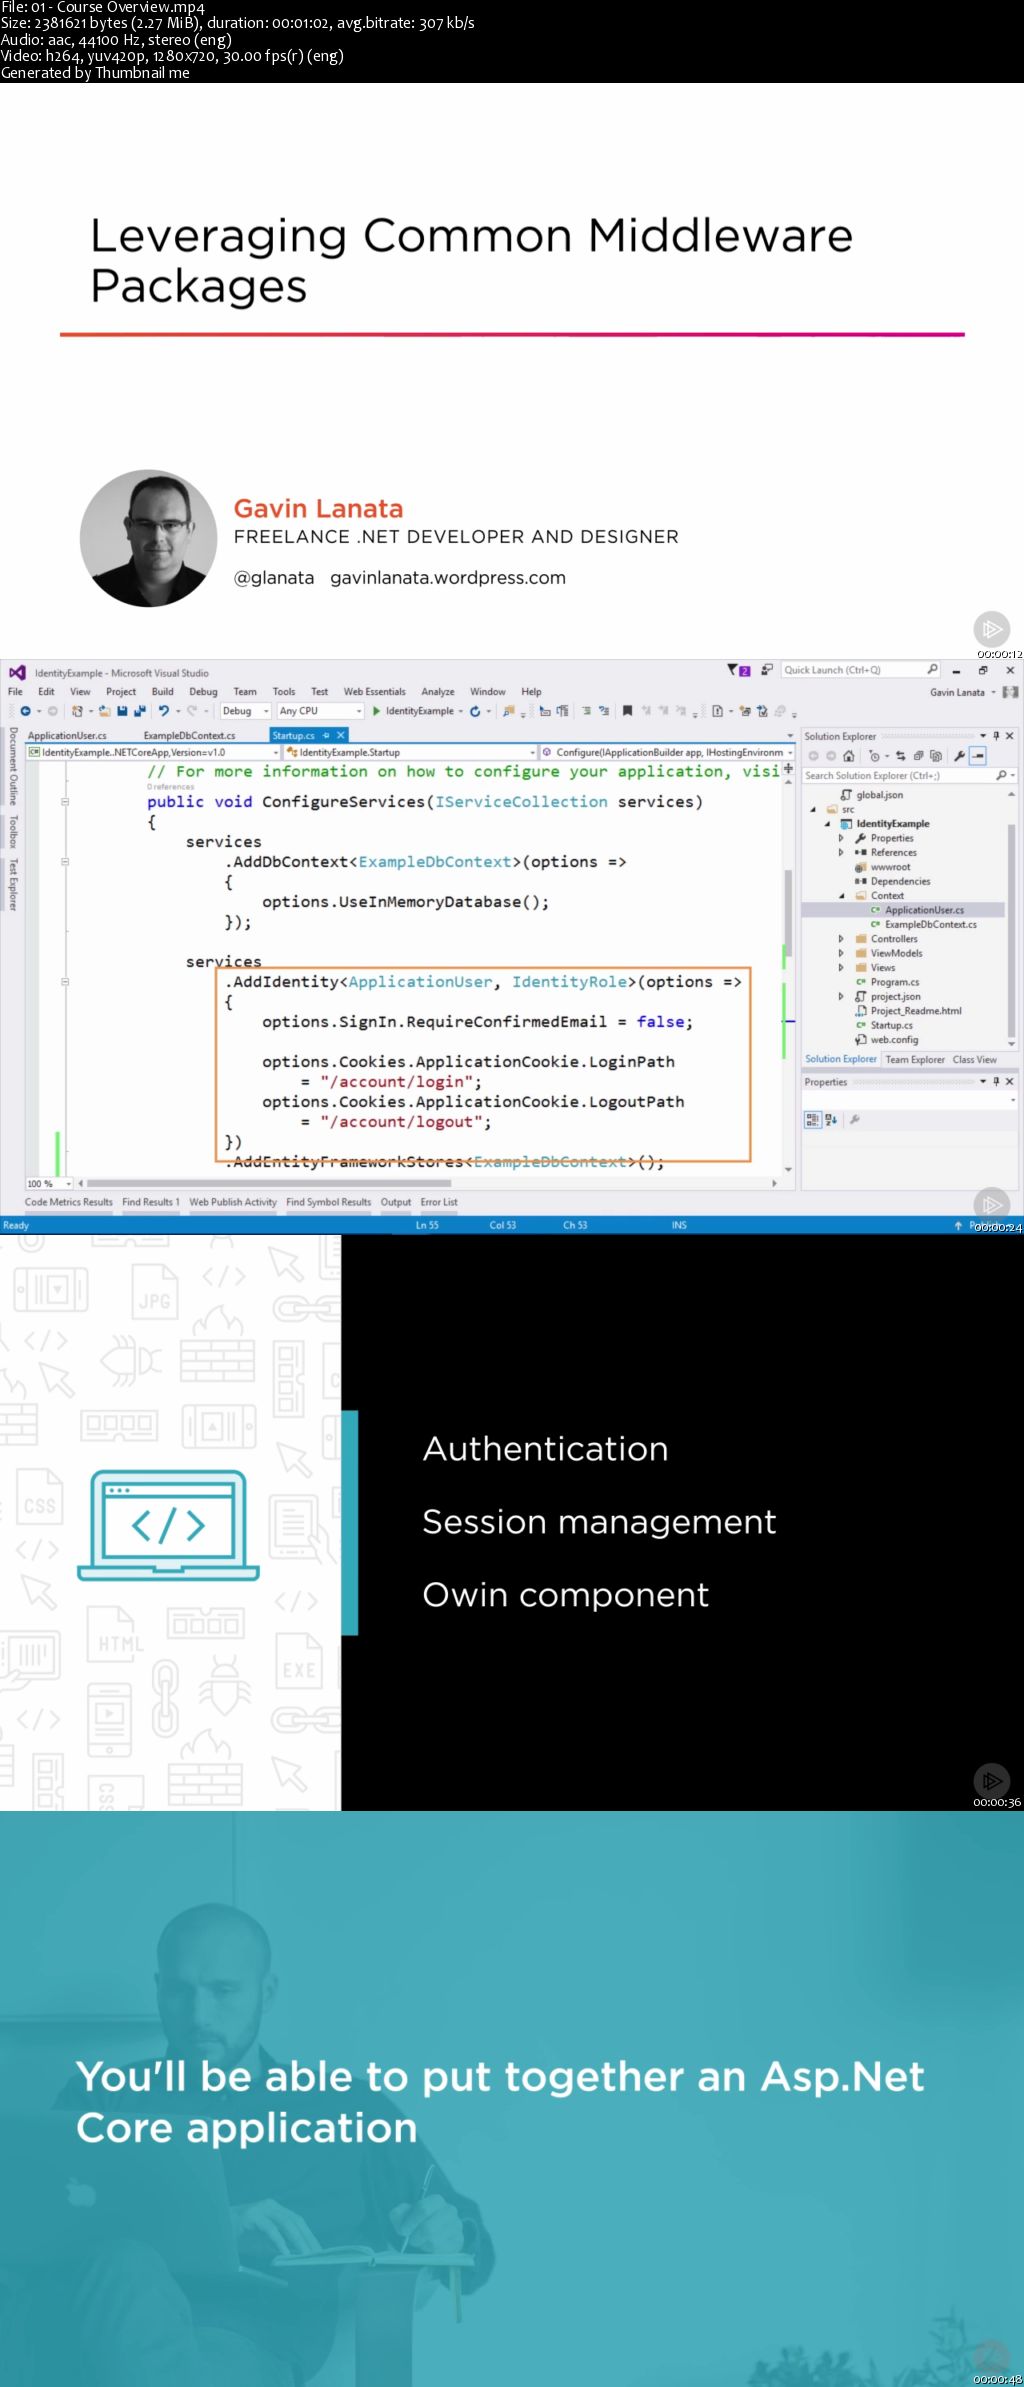Click the Pending Changes Filter clock icon

click(874, 756)
